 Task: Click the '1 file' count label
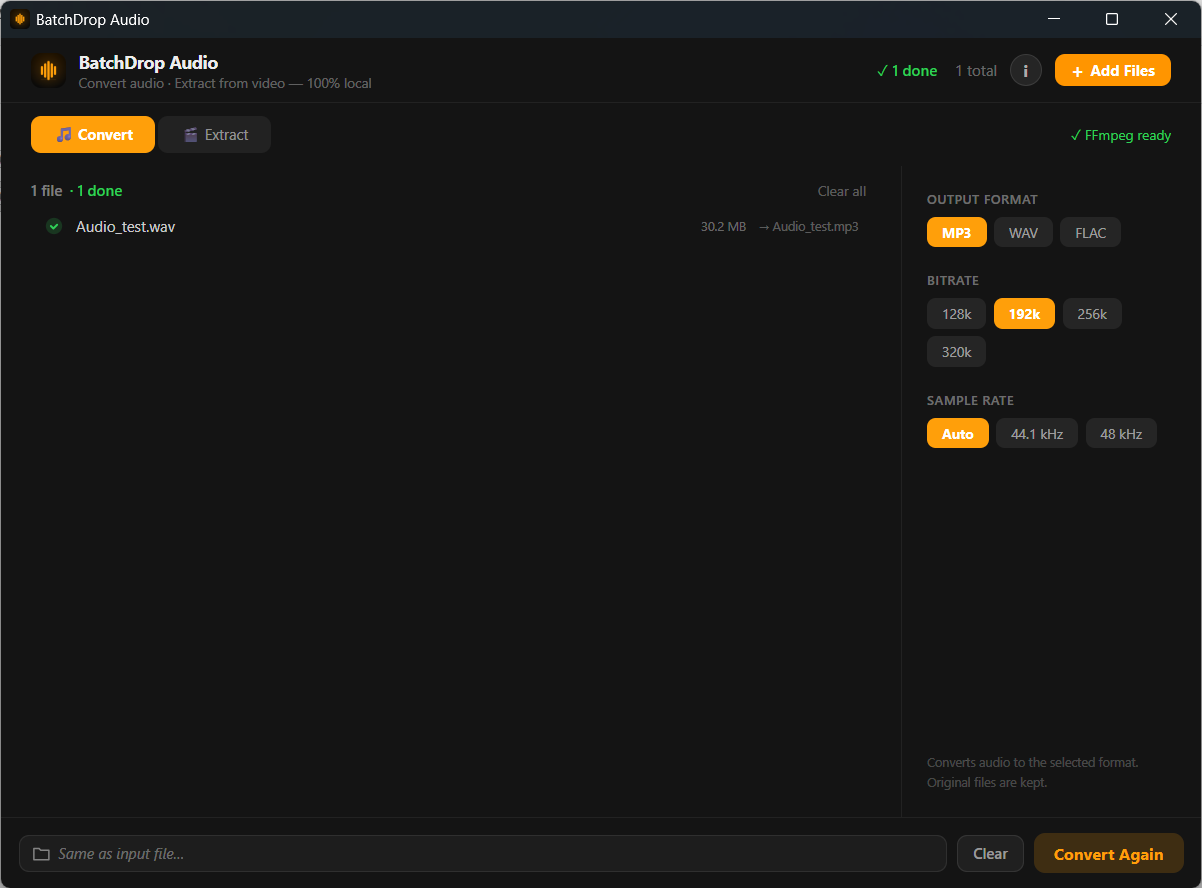pos(46,191)
